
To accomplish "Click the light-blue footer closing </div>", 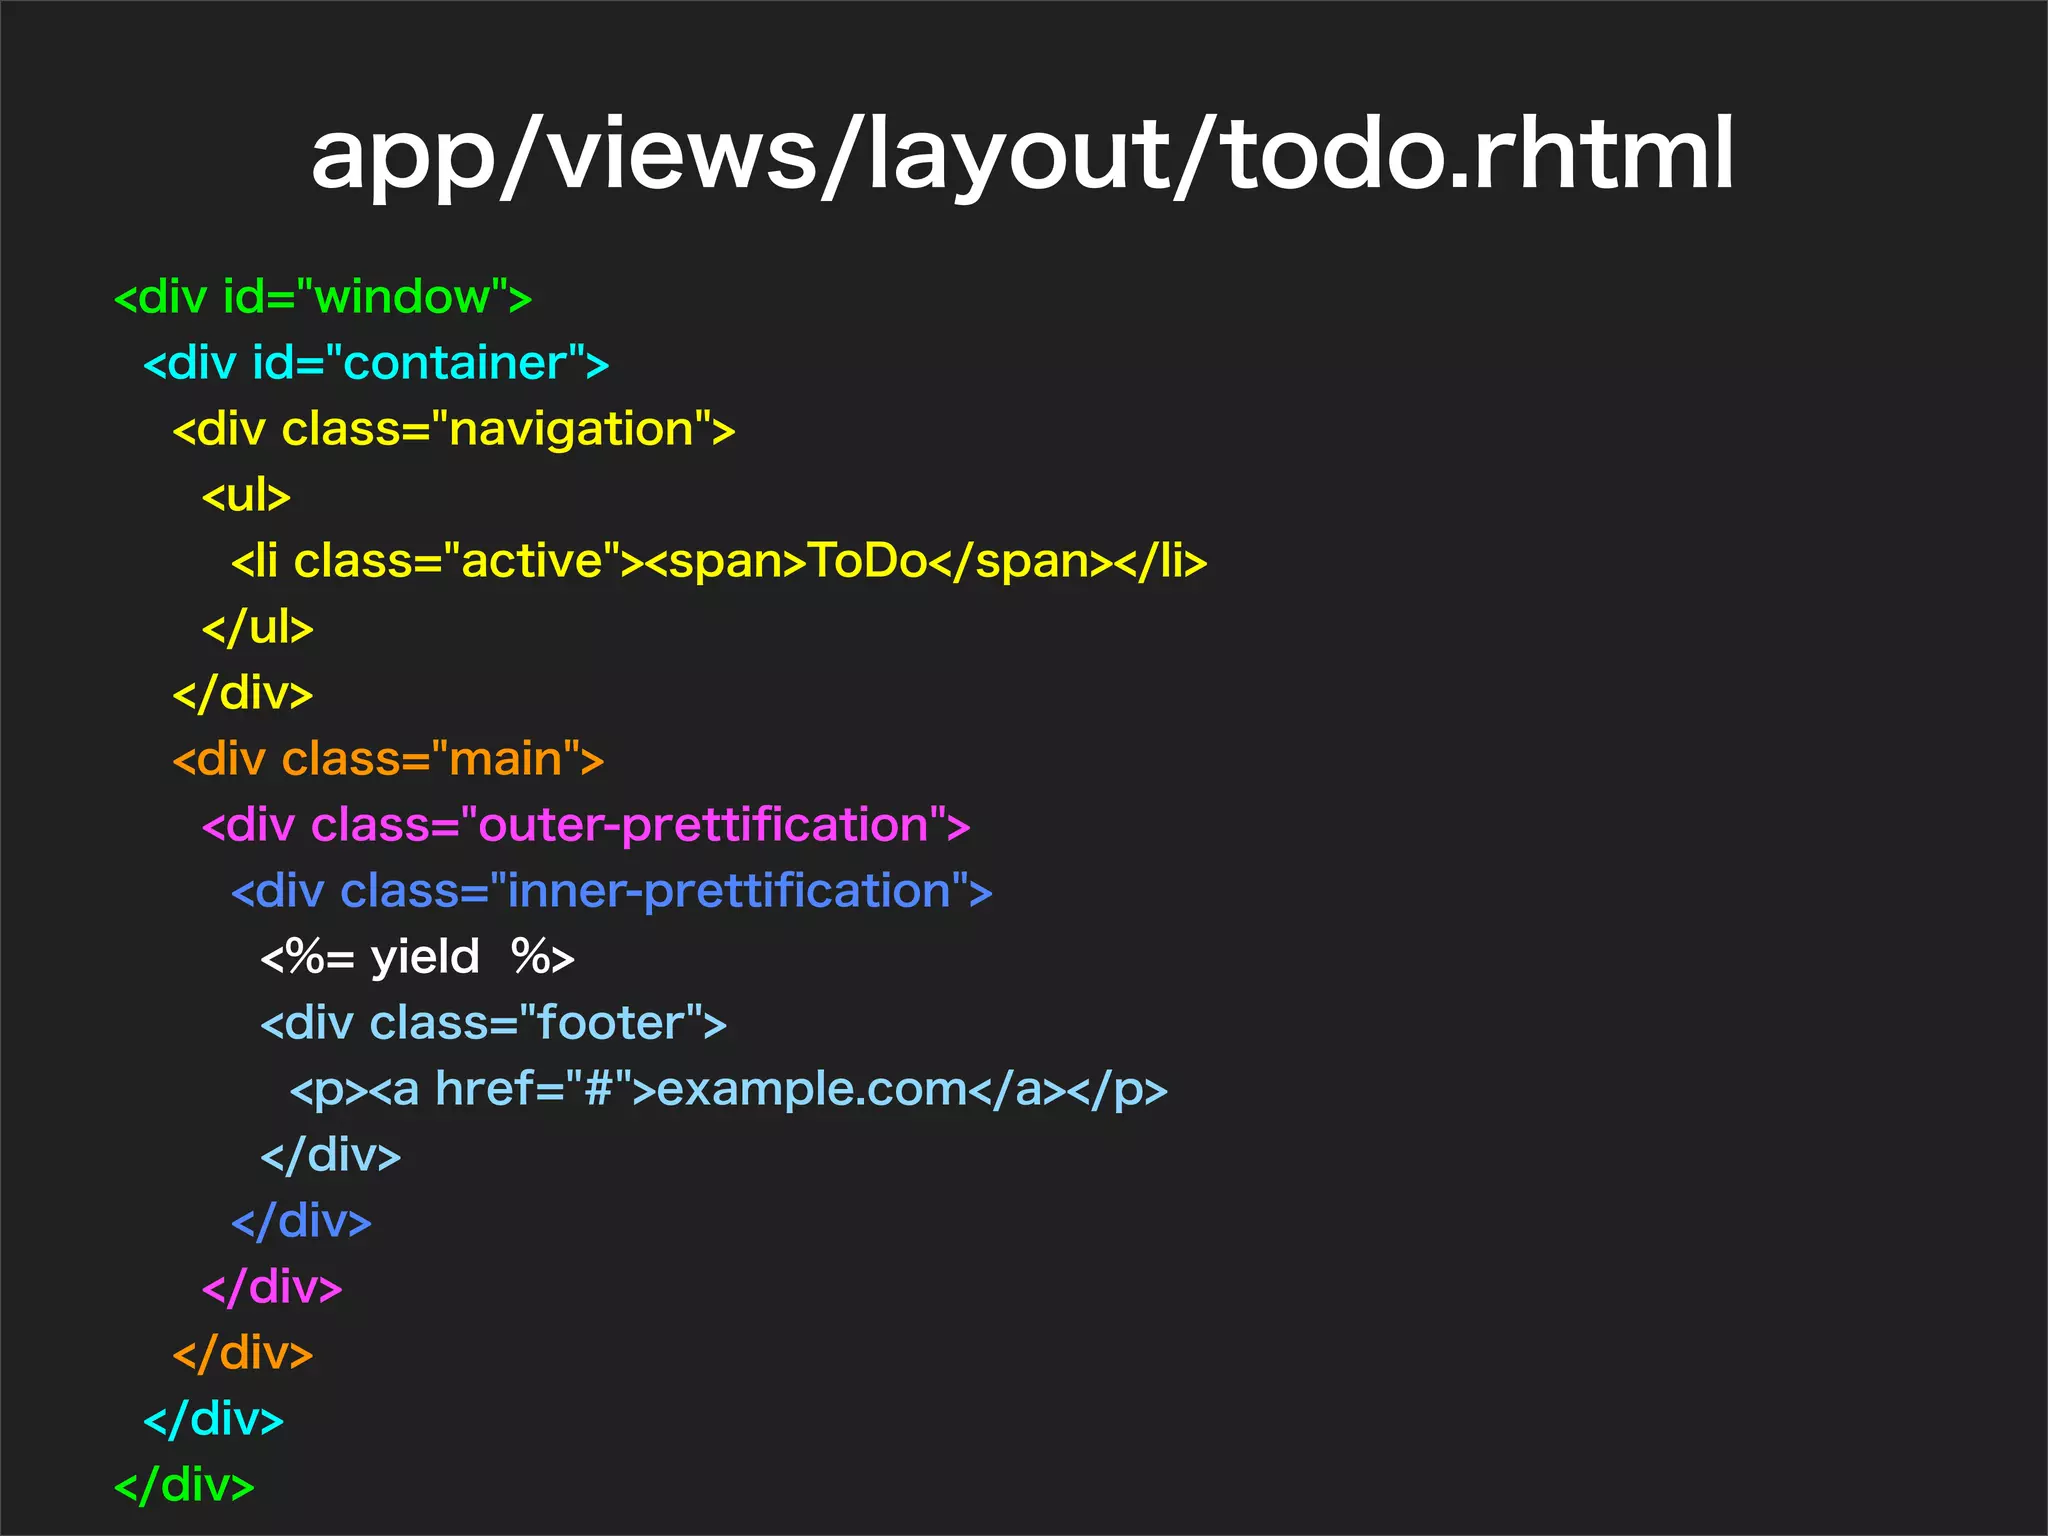I will click(x=330, y=1155).
